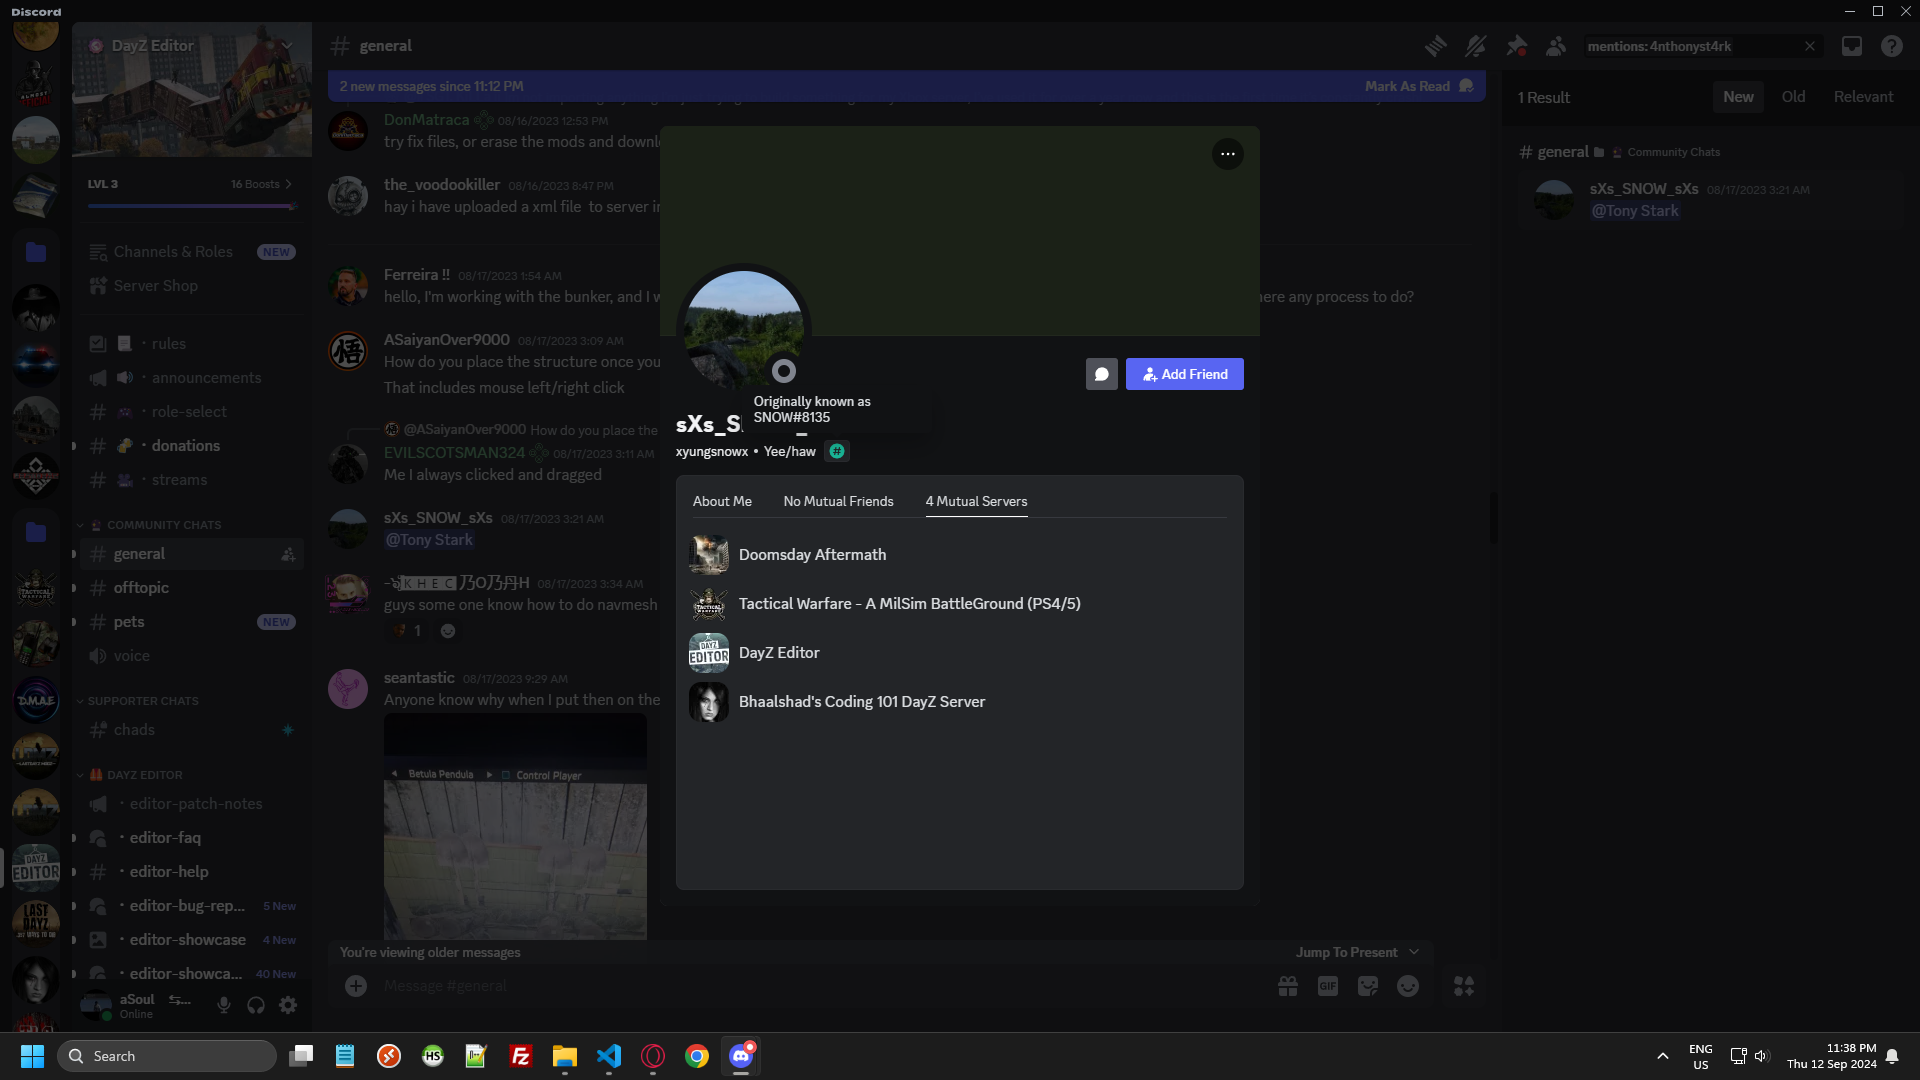The width and height of the screenshot is (1920, 1080).
Task: Select the 4 Mutual Servers tab
Action: coord(977,501)
